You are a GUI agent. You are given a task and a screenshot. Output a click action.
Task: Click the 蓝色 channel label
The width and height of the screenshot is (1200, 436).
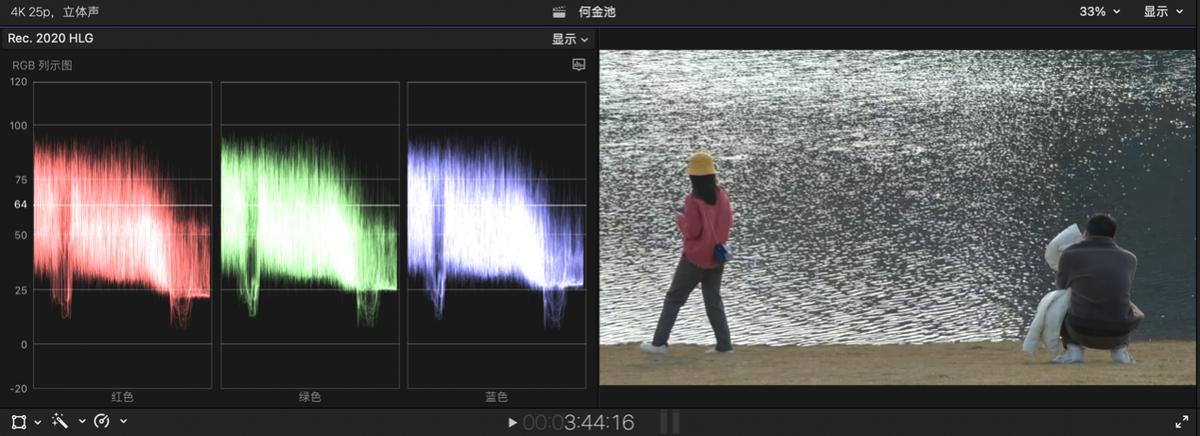(497, 397)
